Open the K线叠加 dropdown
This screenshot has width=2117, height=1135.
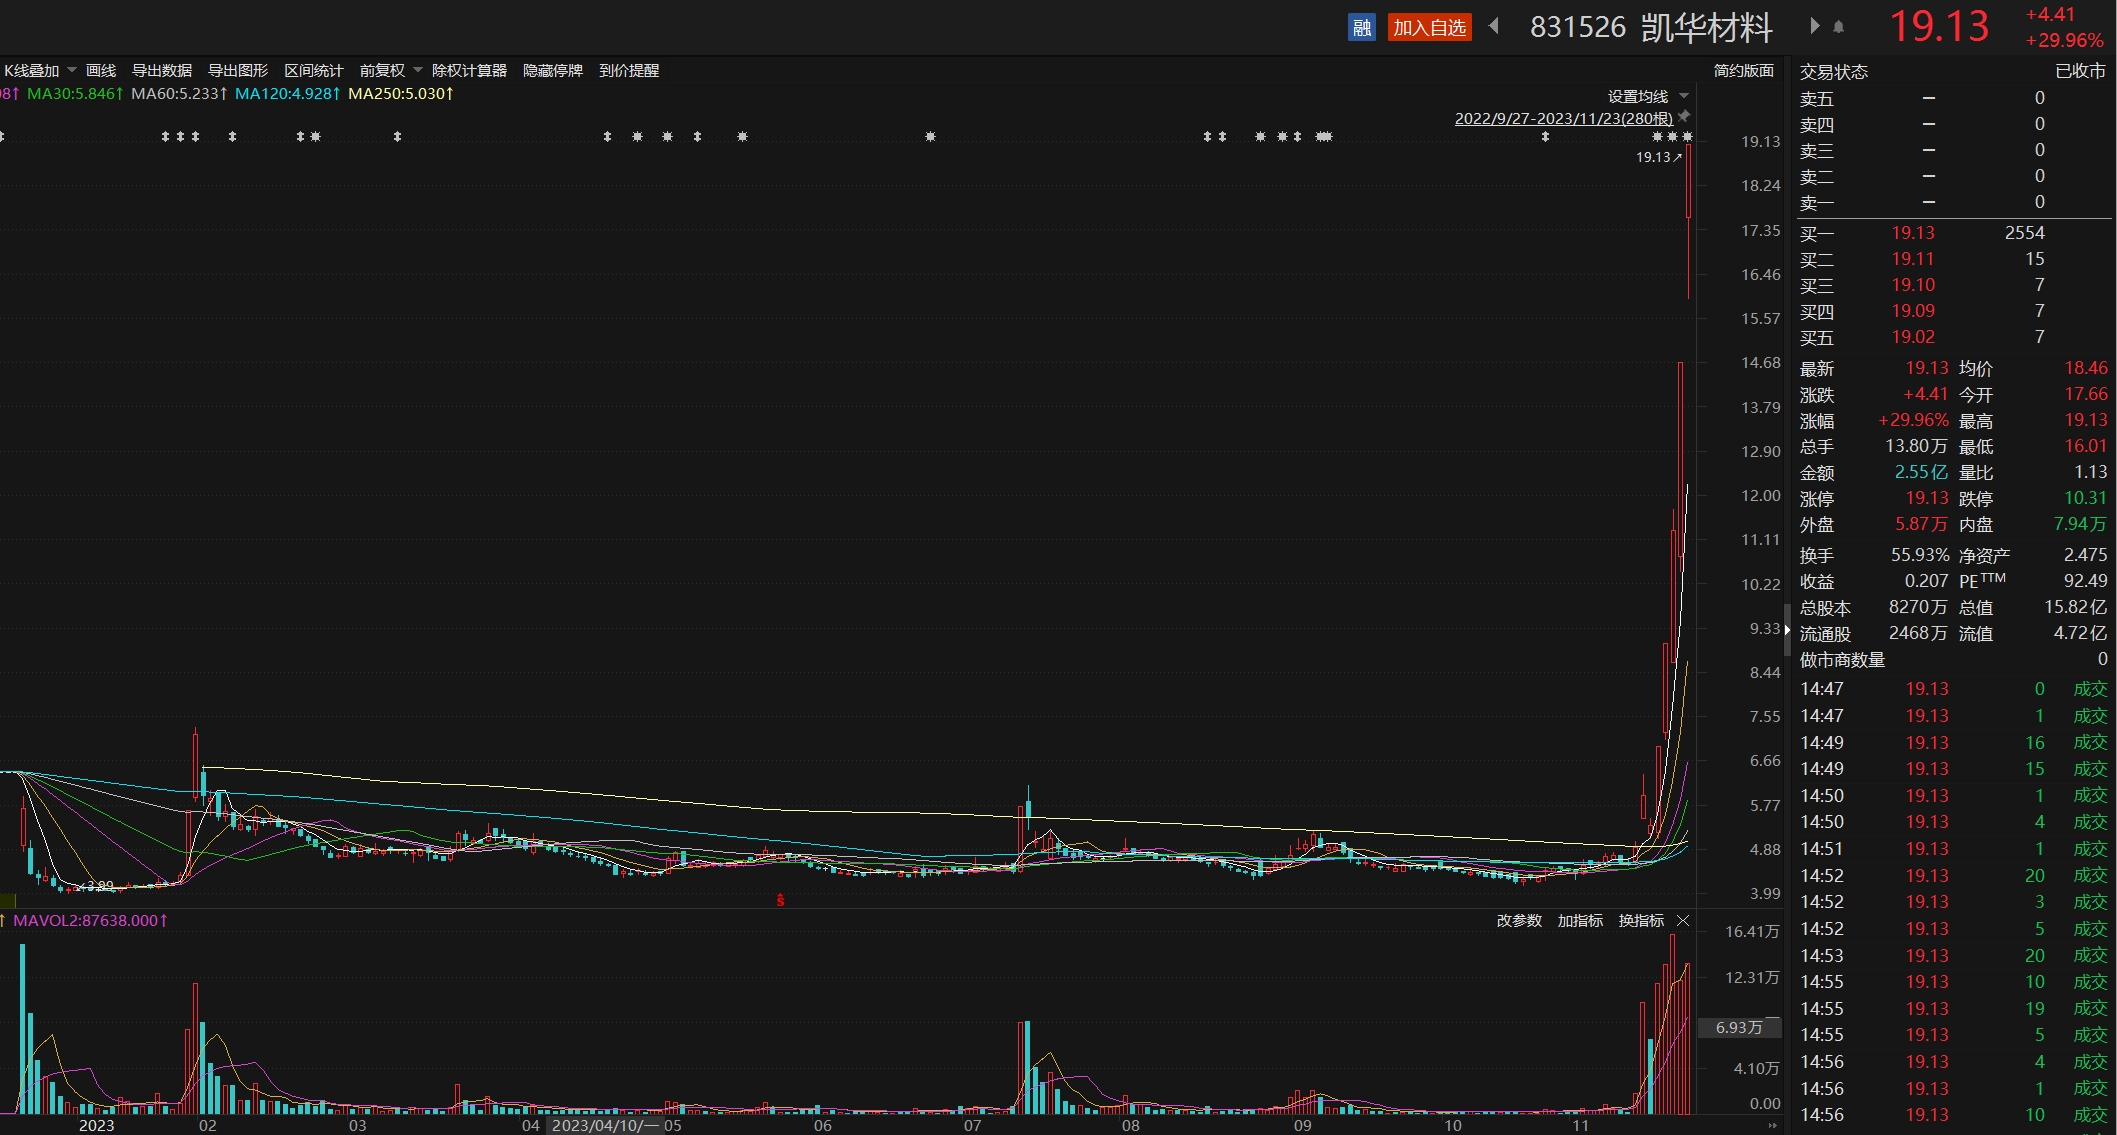click(x=40, y=70)
